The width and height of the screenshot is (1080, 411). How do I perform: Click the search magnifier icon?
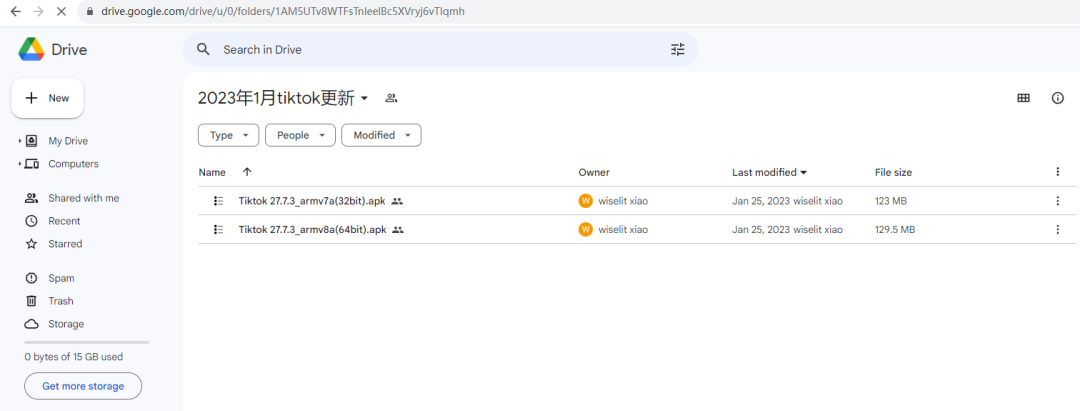(203, 50)
